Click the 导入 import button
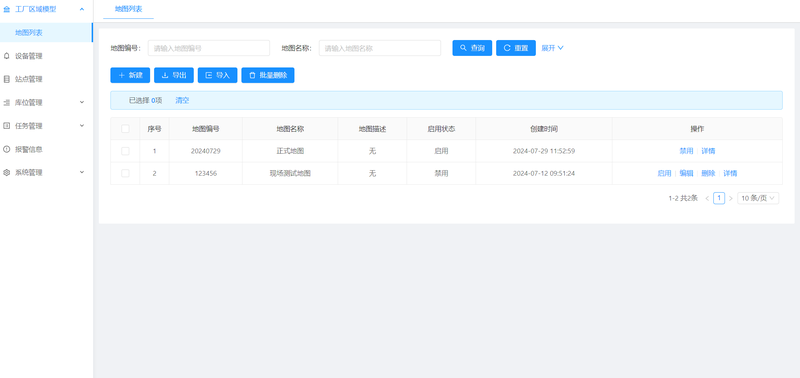Viewport: 800px width, 378px height. pyautogui.click(x=217, y=75)
